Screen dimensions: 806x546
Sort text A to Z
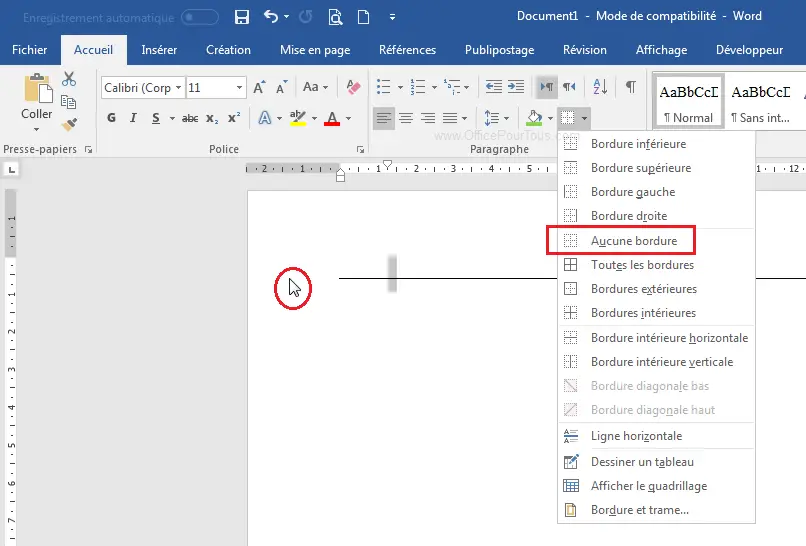click(x=600, y=87)
